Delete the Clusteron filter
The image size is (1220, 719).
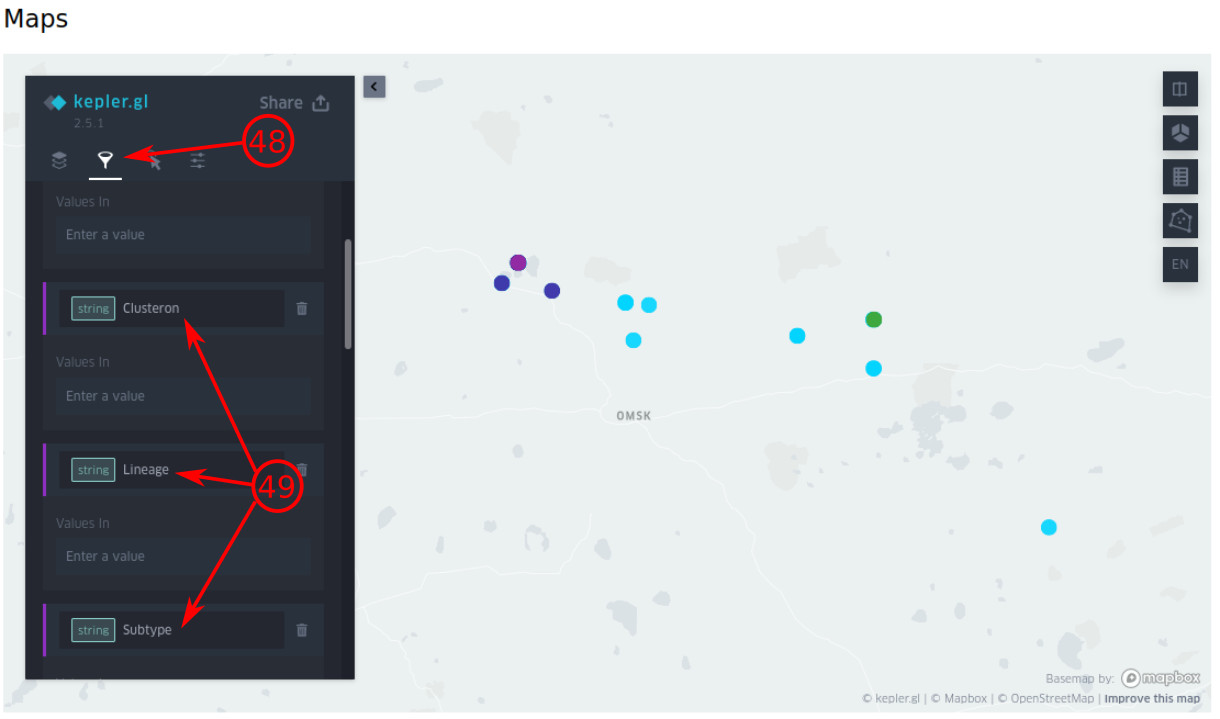click(302, 309)
